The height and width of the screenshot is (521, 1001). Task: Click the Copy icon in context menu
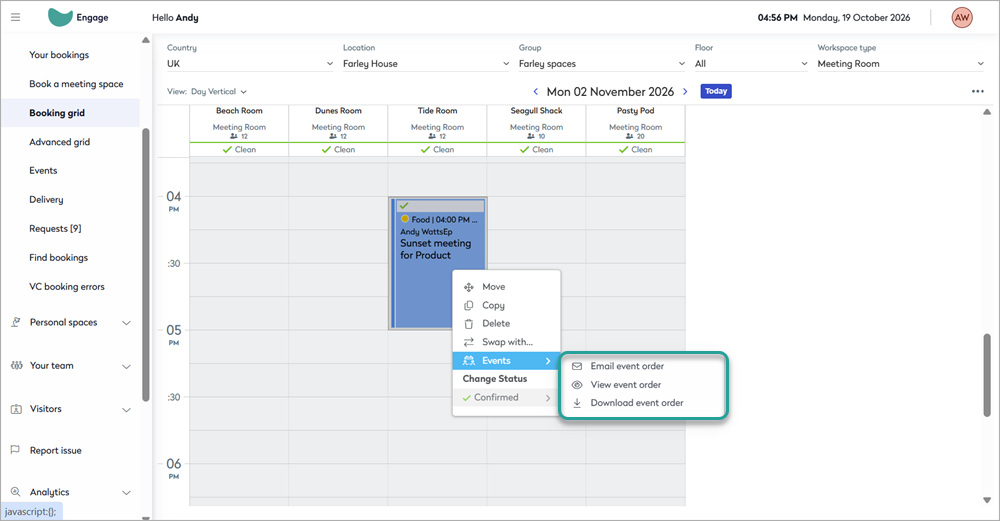click(469, 305)
